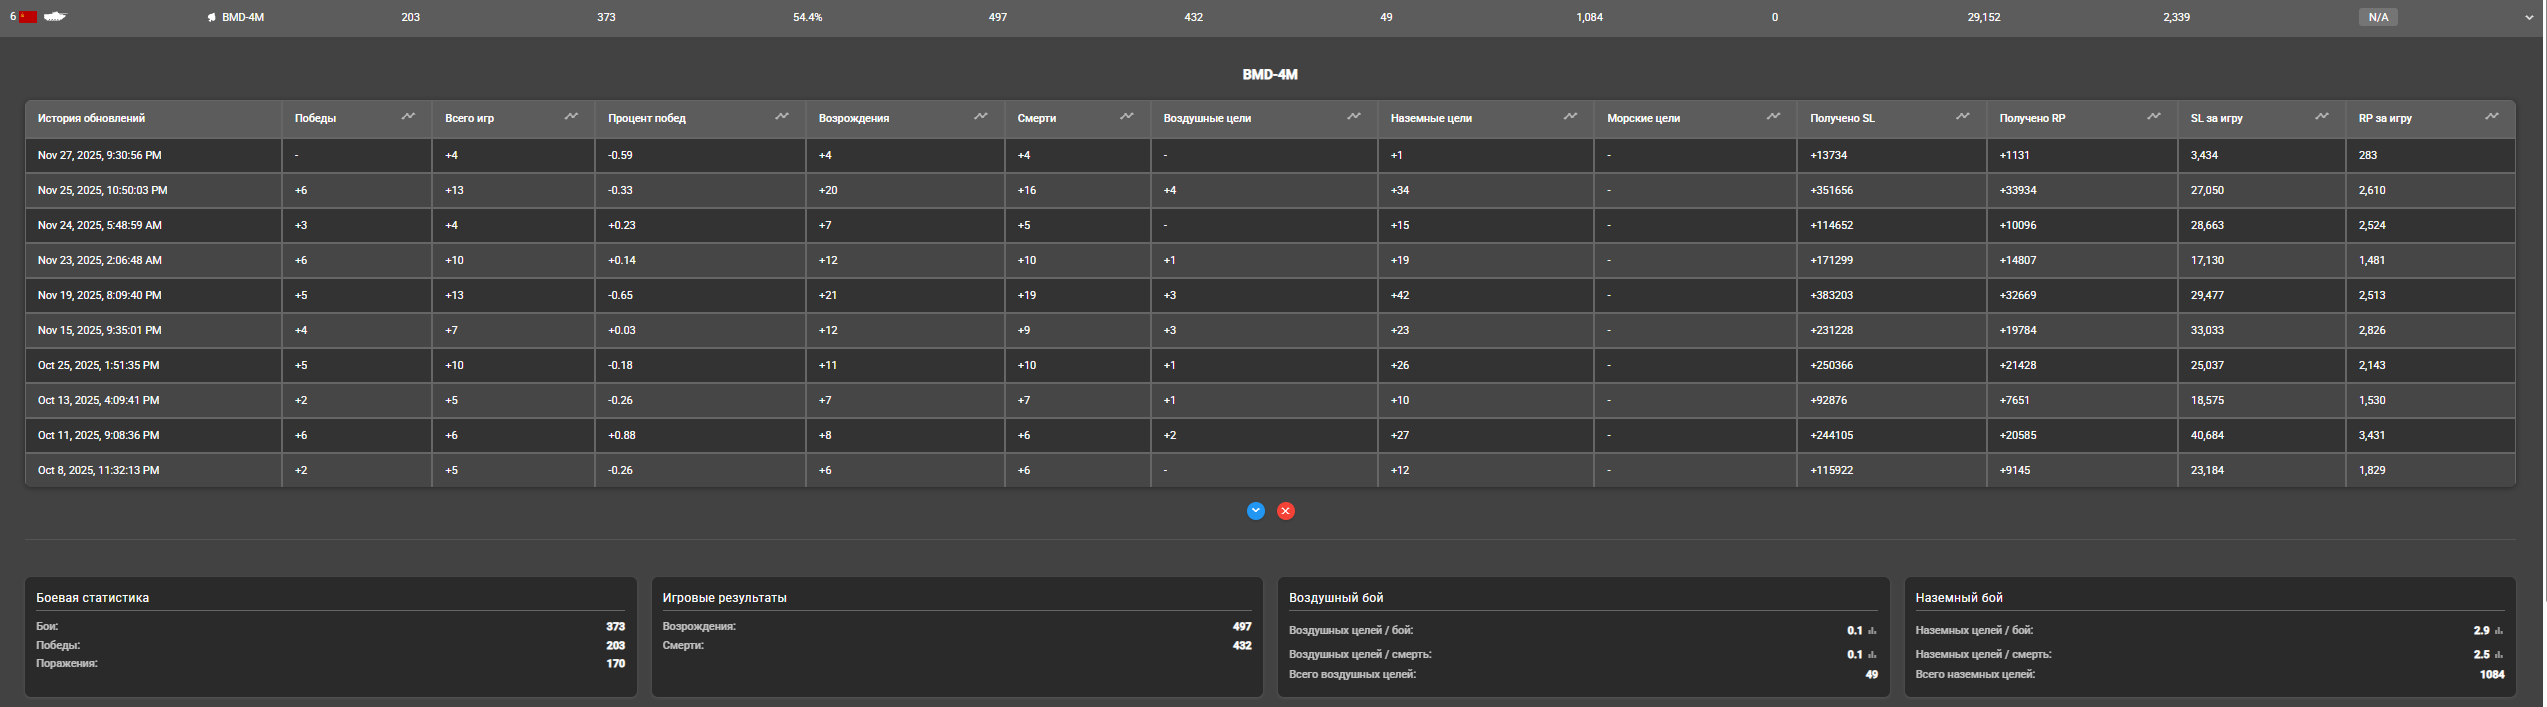Open bar chart for Наземных целей / смерть

(2499, 655)
